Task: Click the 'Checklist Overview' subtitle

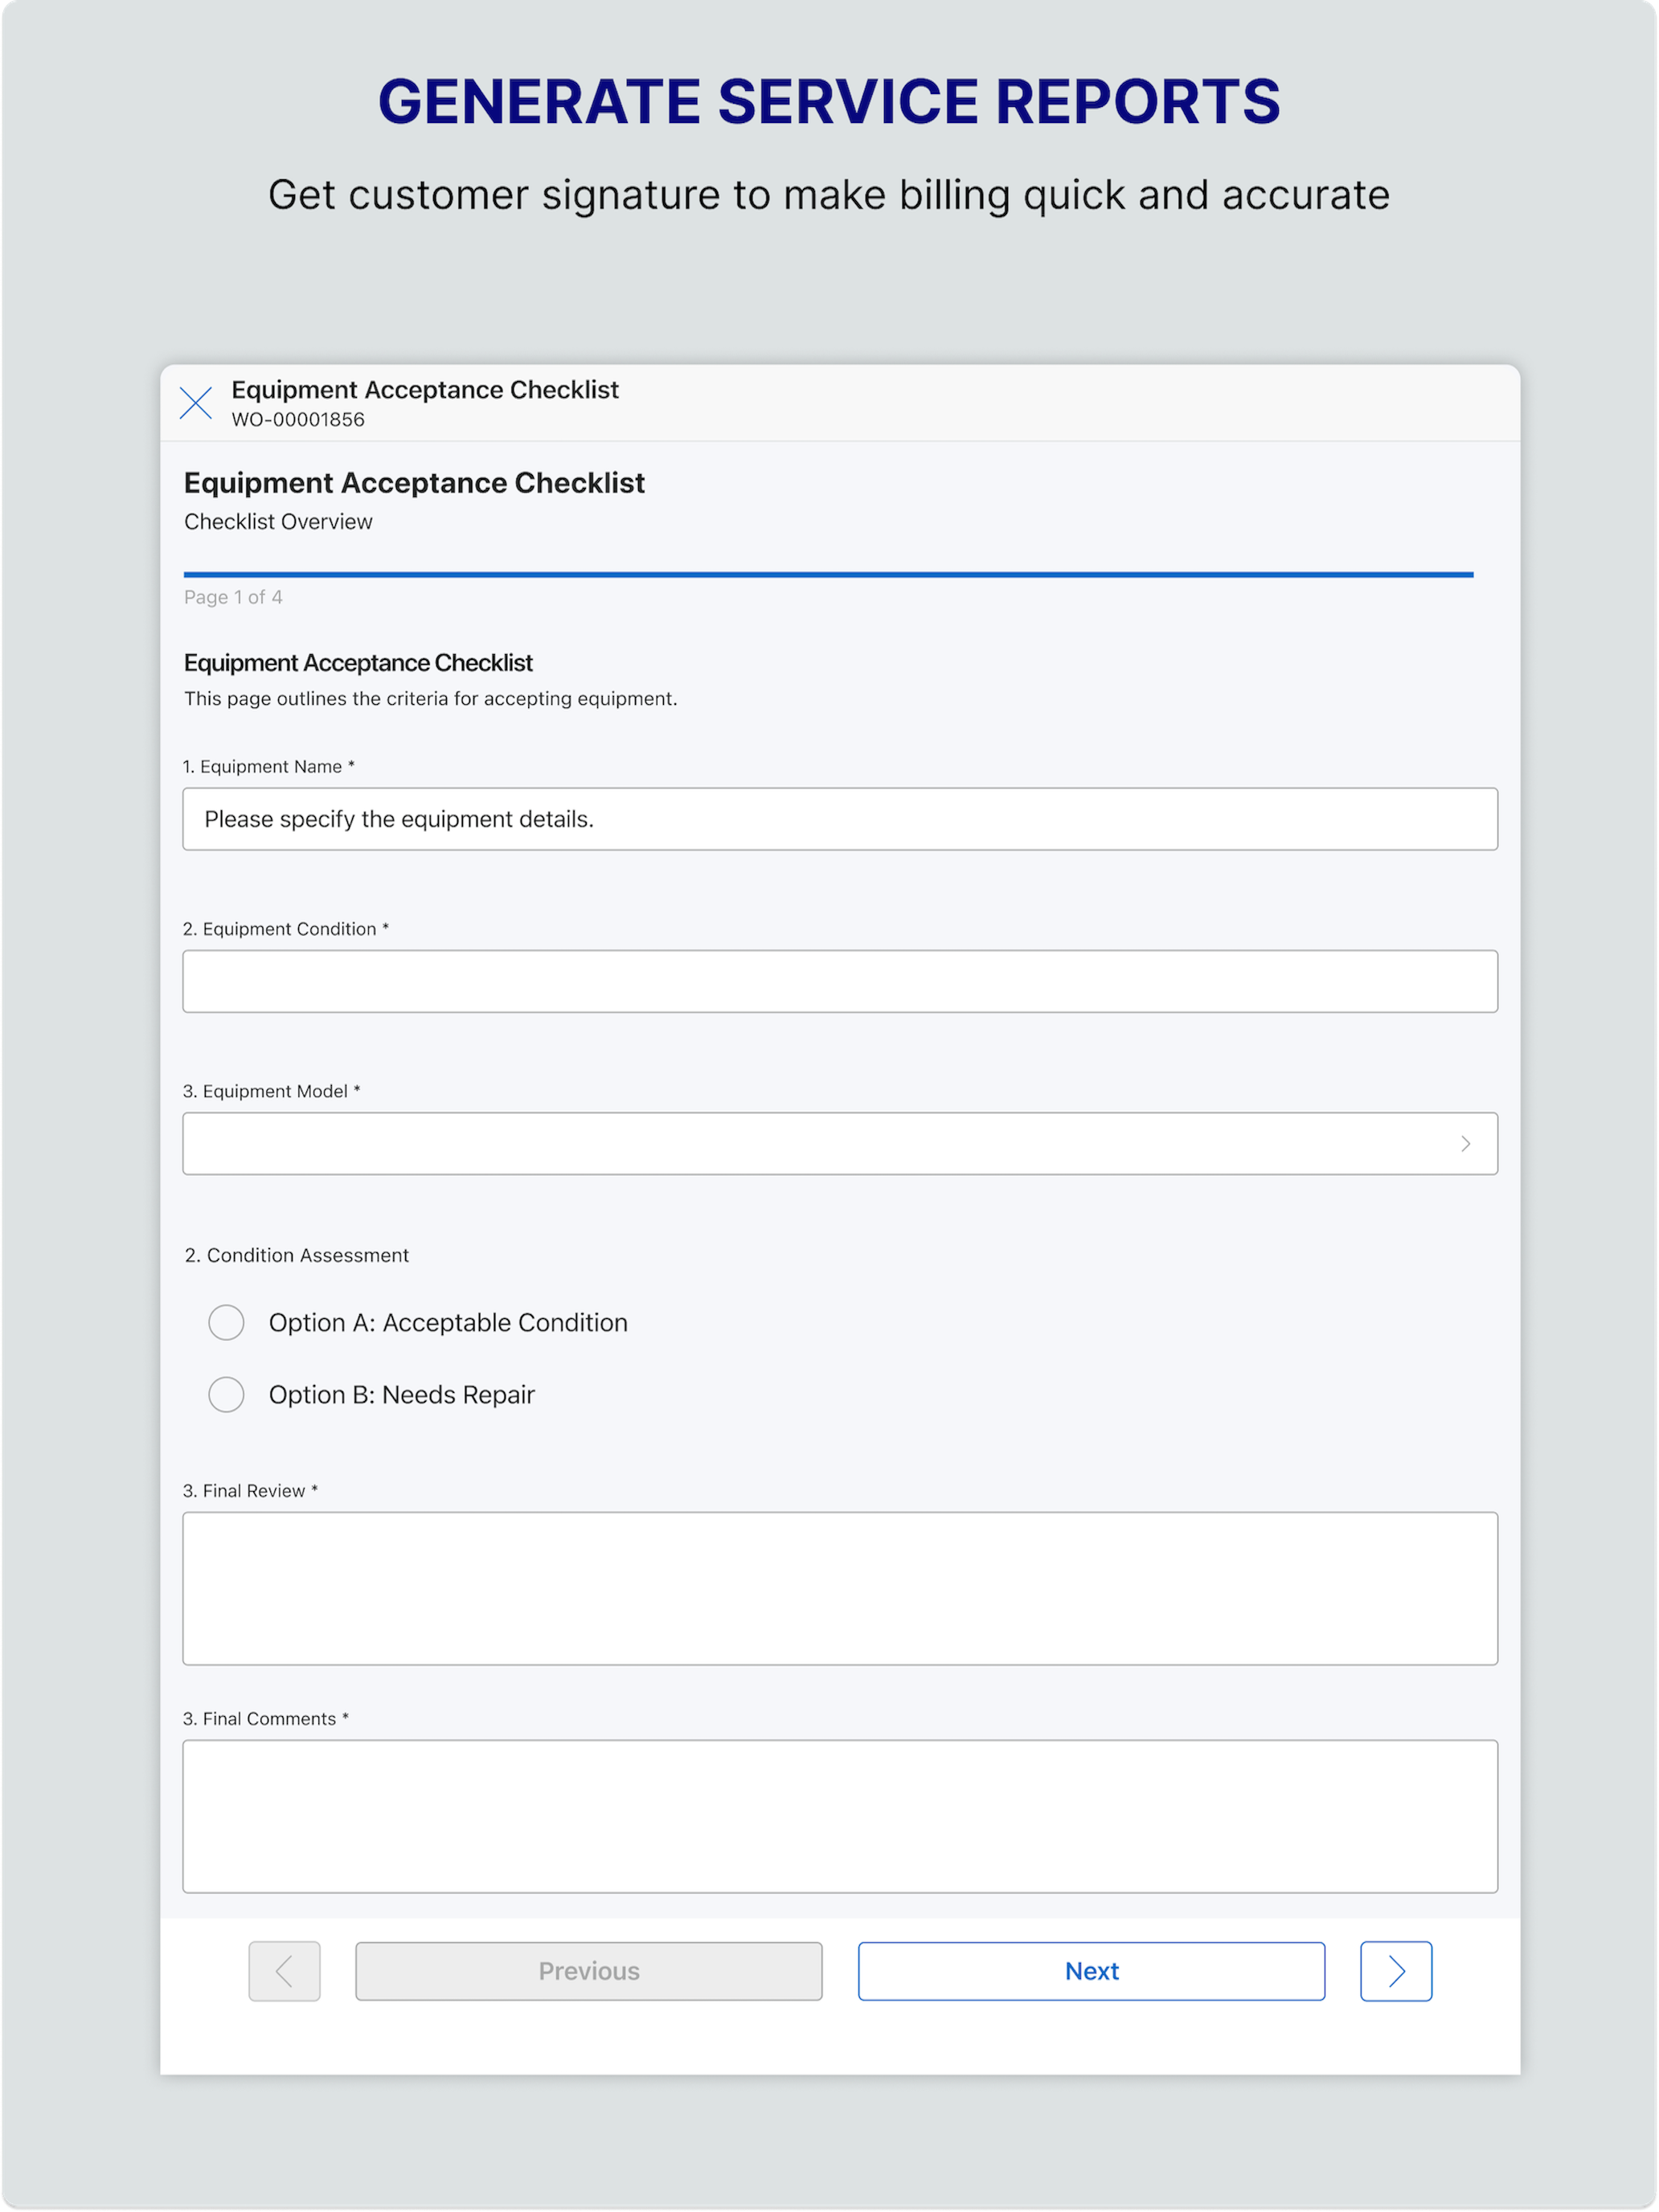Action: point(278,522)
